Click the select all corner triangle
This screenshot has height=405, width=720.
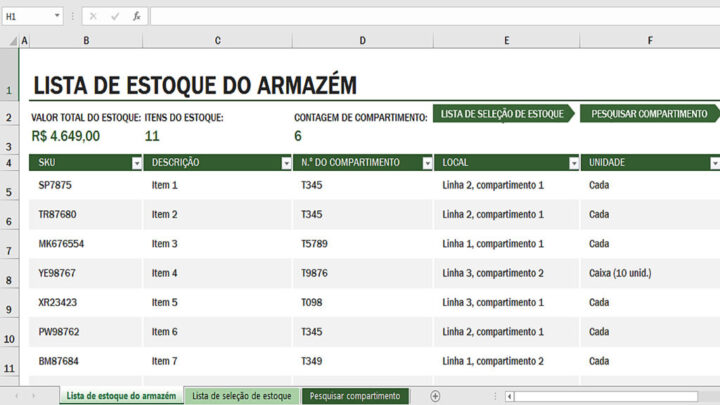click(11, 40)
